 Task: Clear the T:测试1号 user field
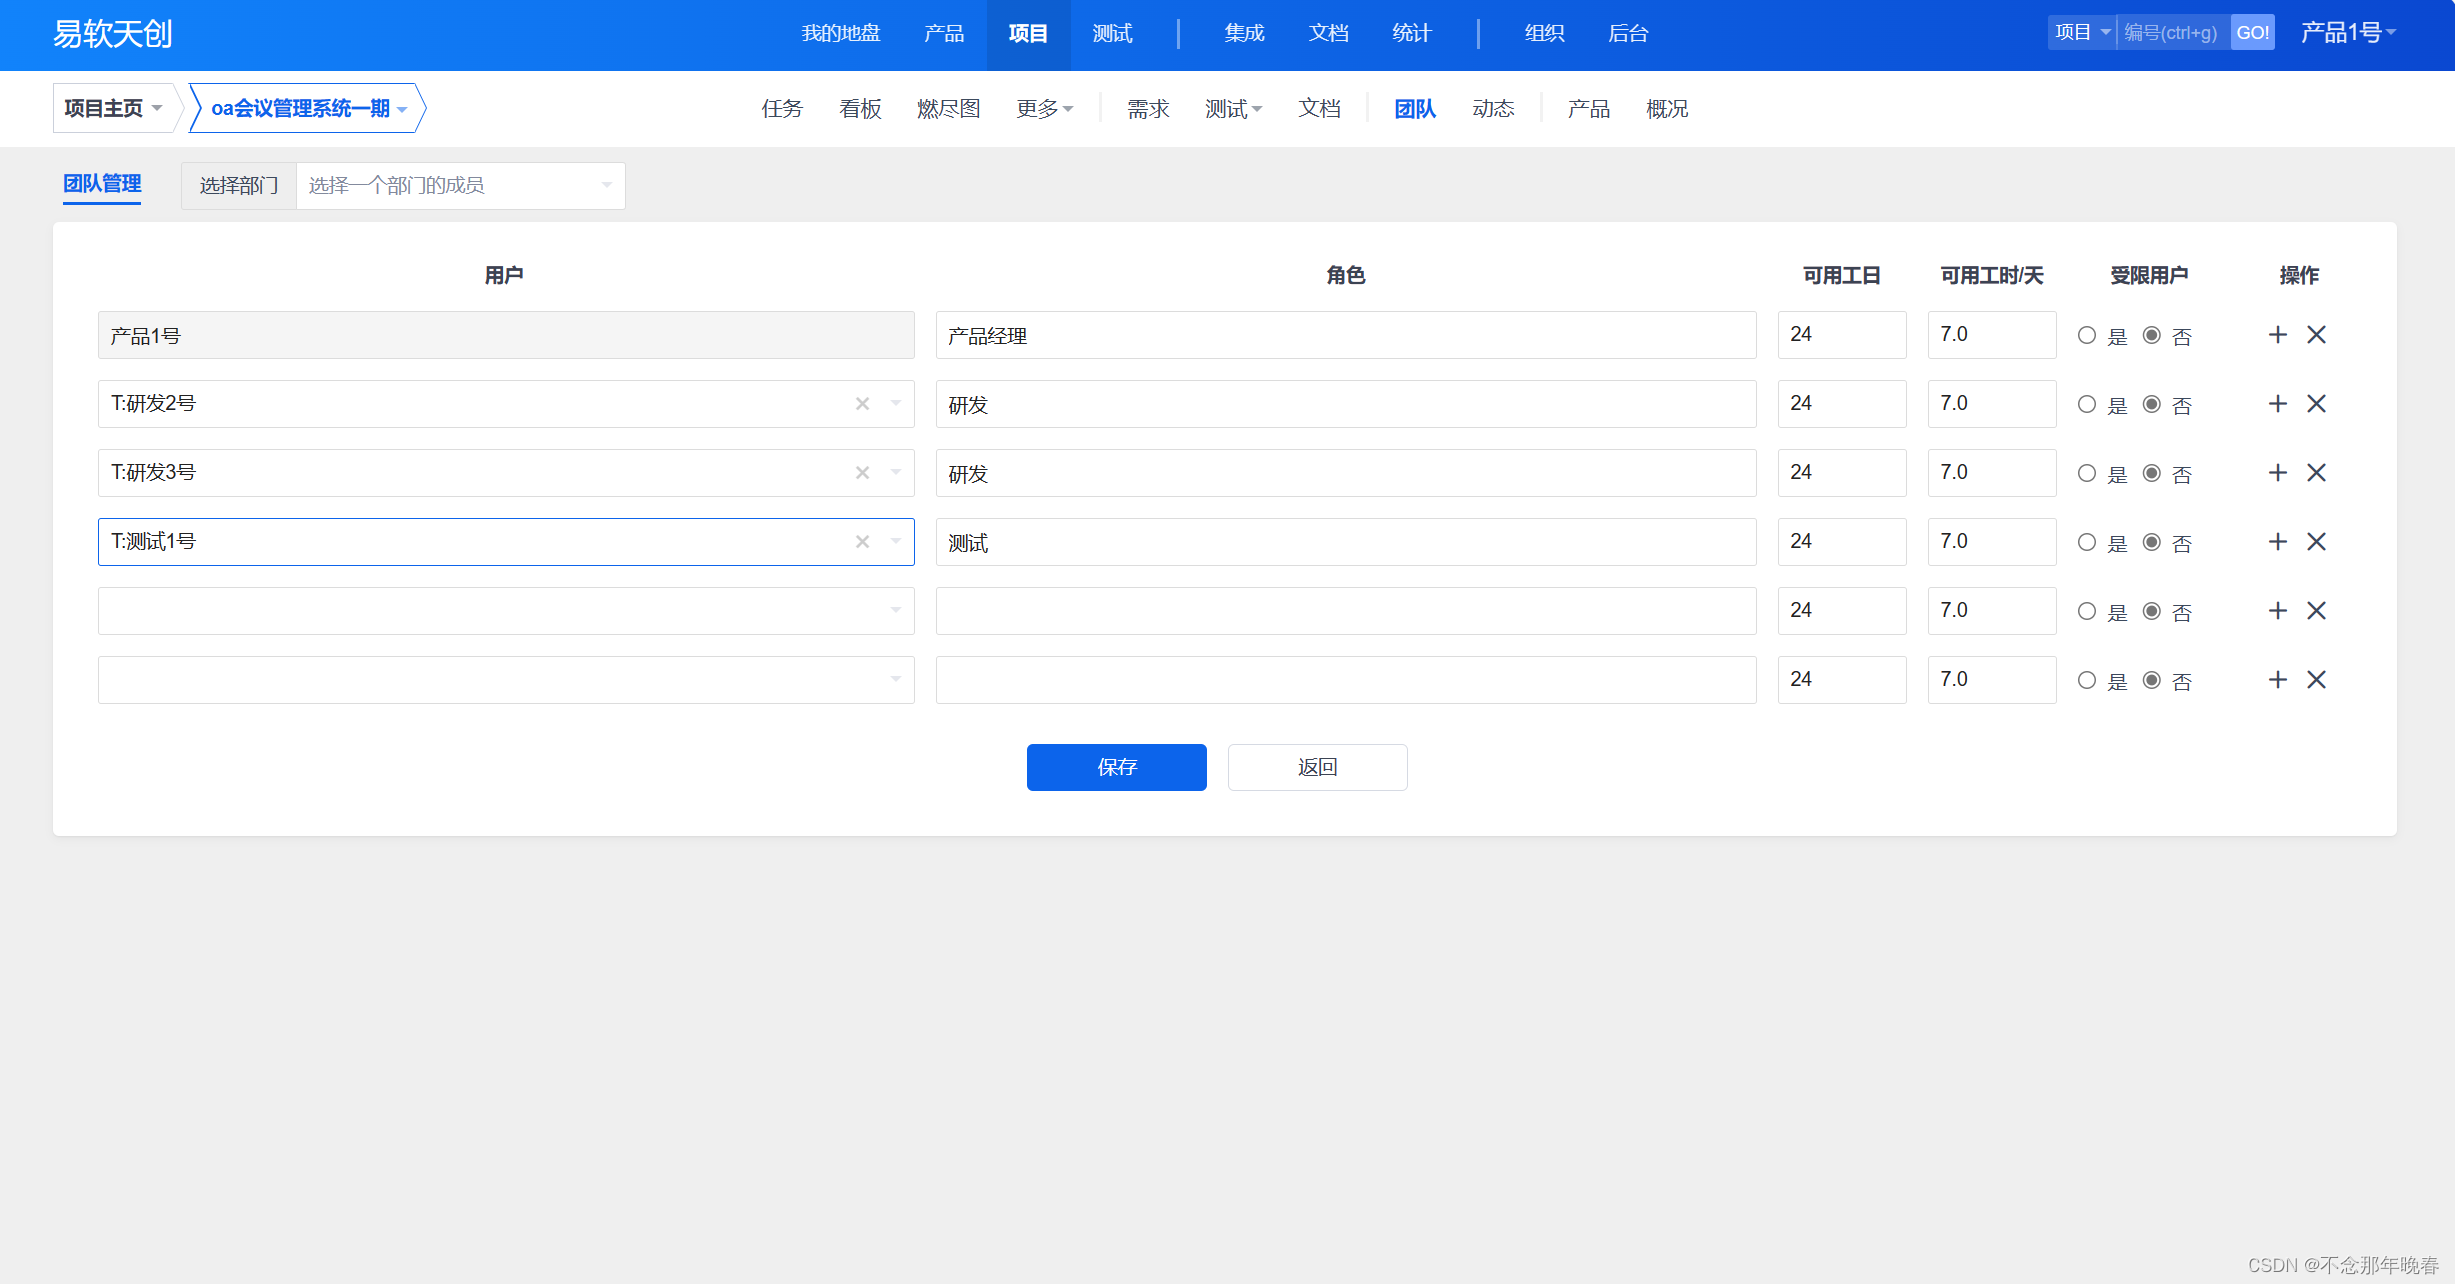pyautogui.click(x=862, y=542)
